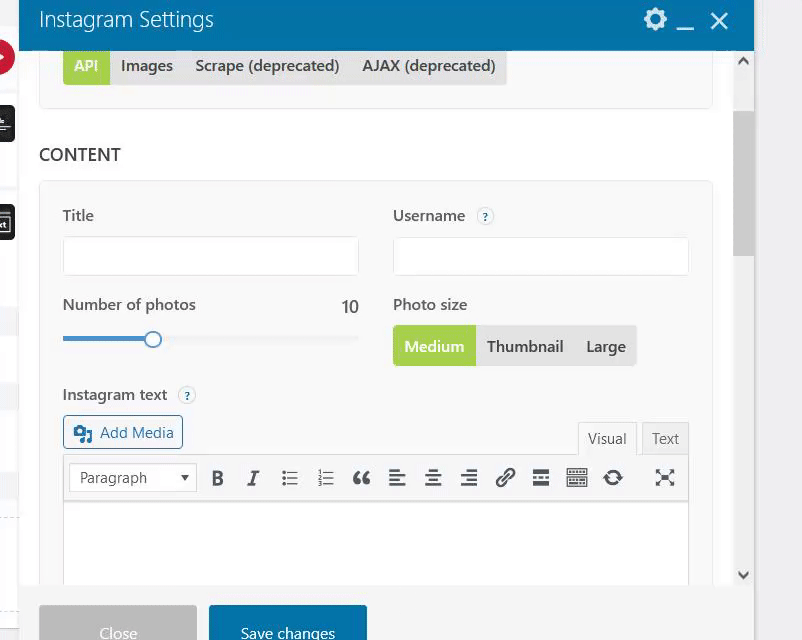Choose the Large photo size
Screen dimensions: 802x640
[605, 346]
